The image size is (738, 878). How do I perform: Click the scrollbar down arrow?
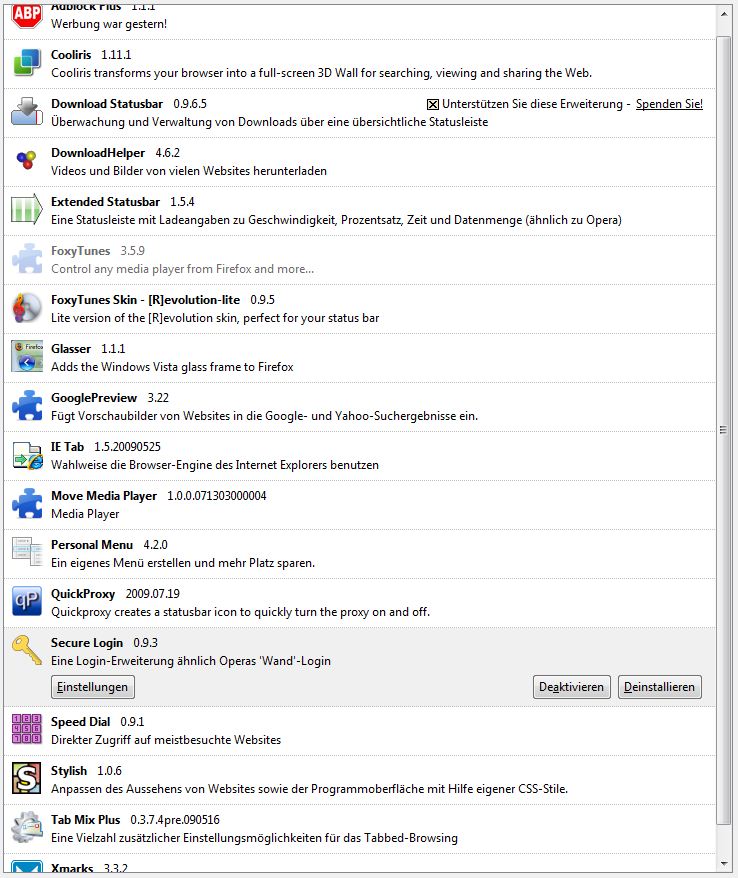pyautogui.click(x=723, y=863)
